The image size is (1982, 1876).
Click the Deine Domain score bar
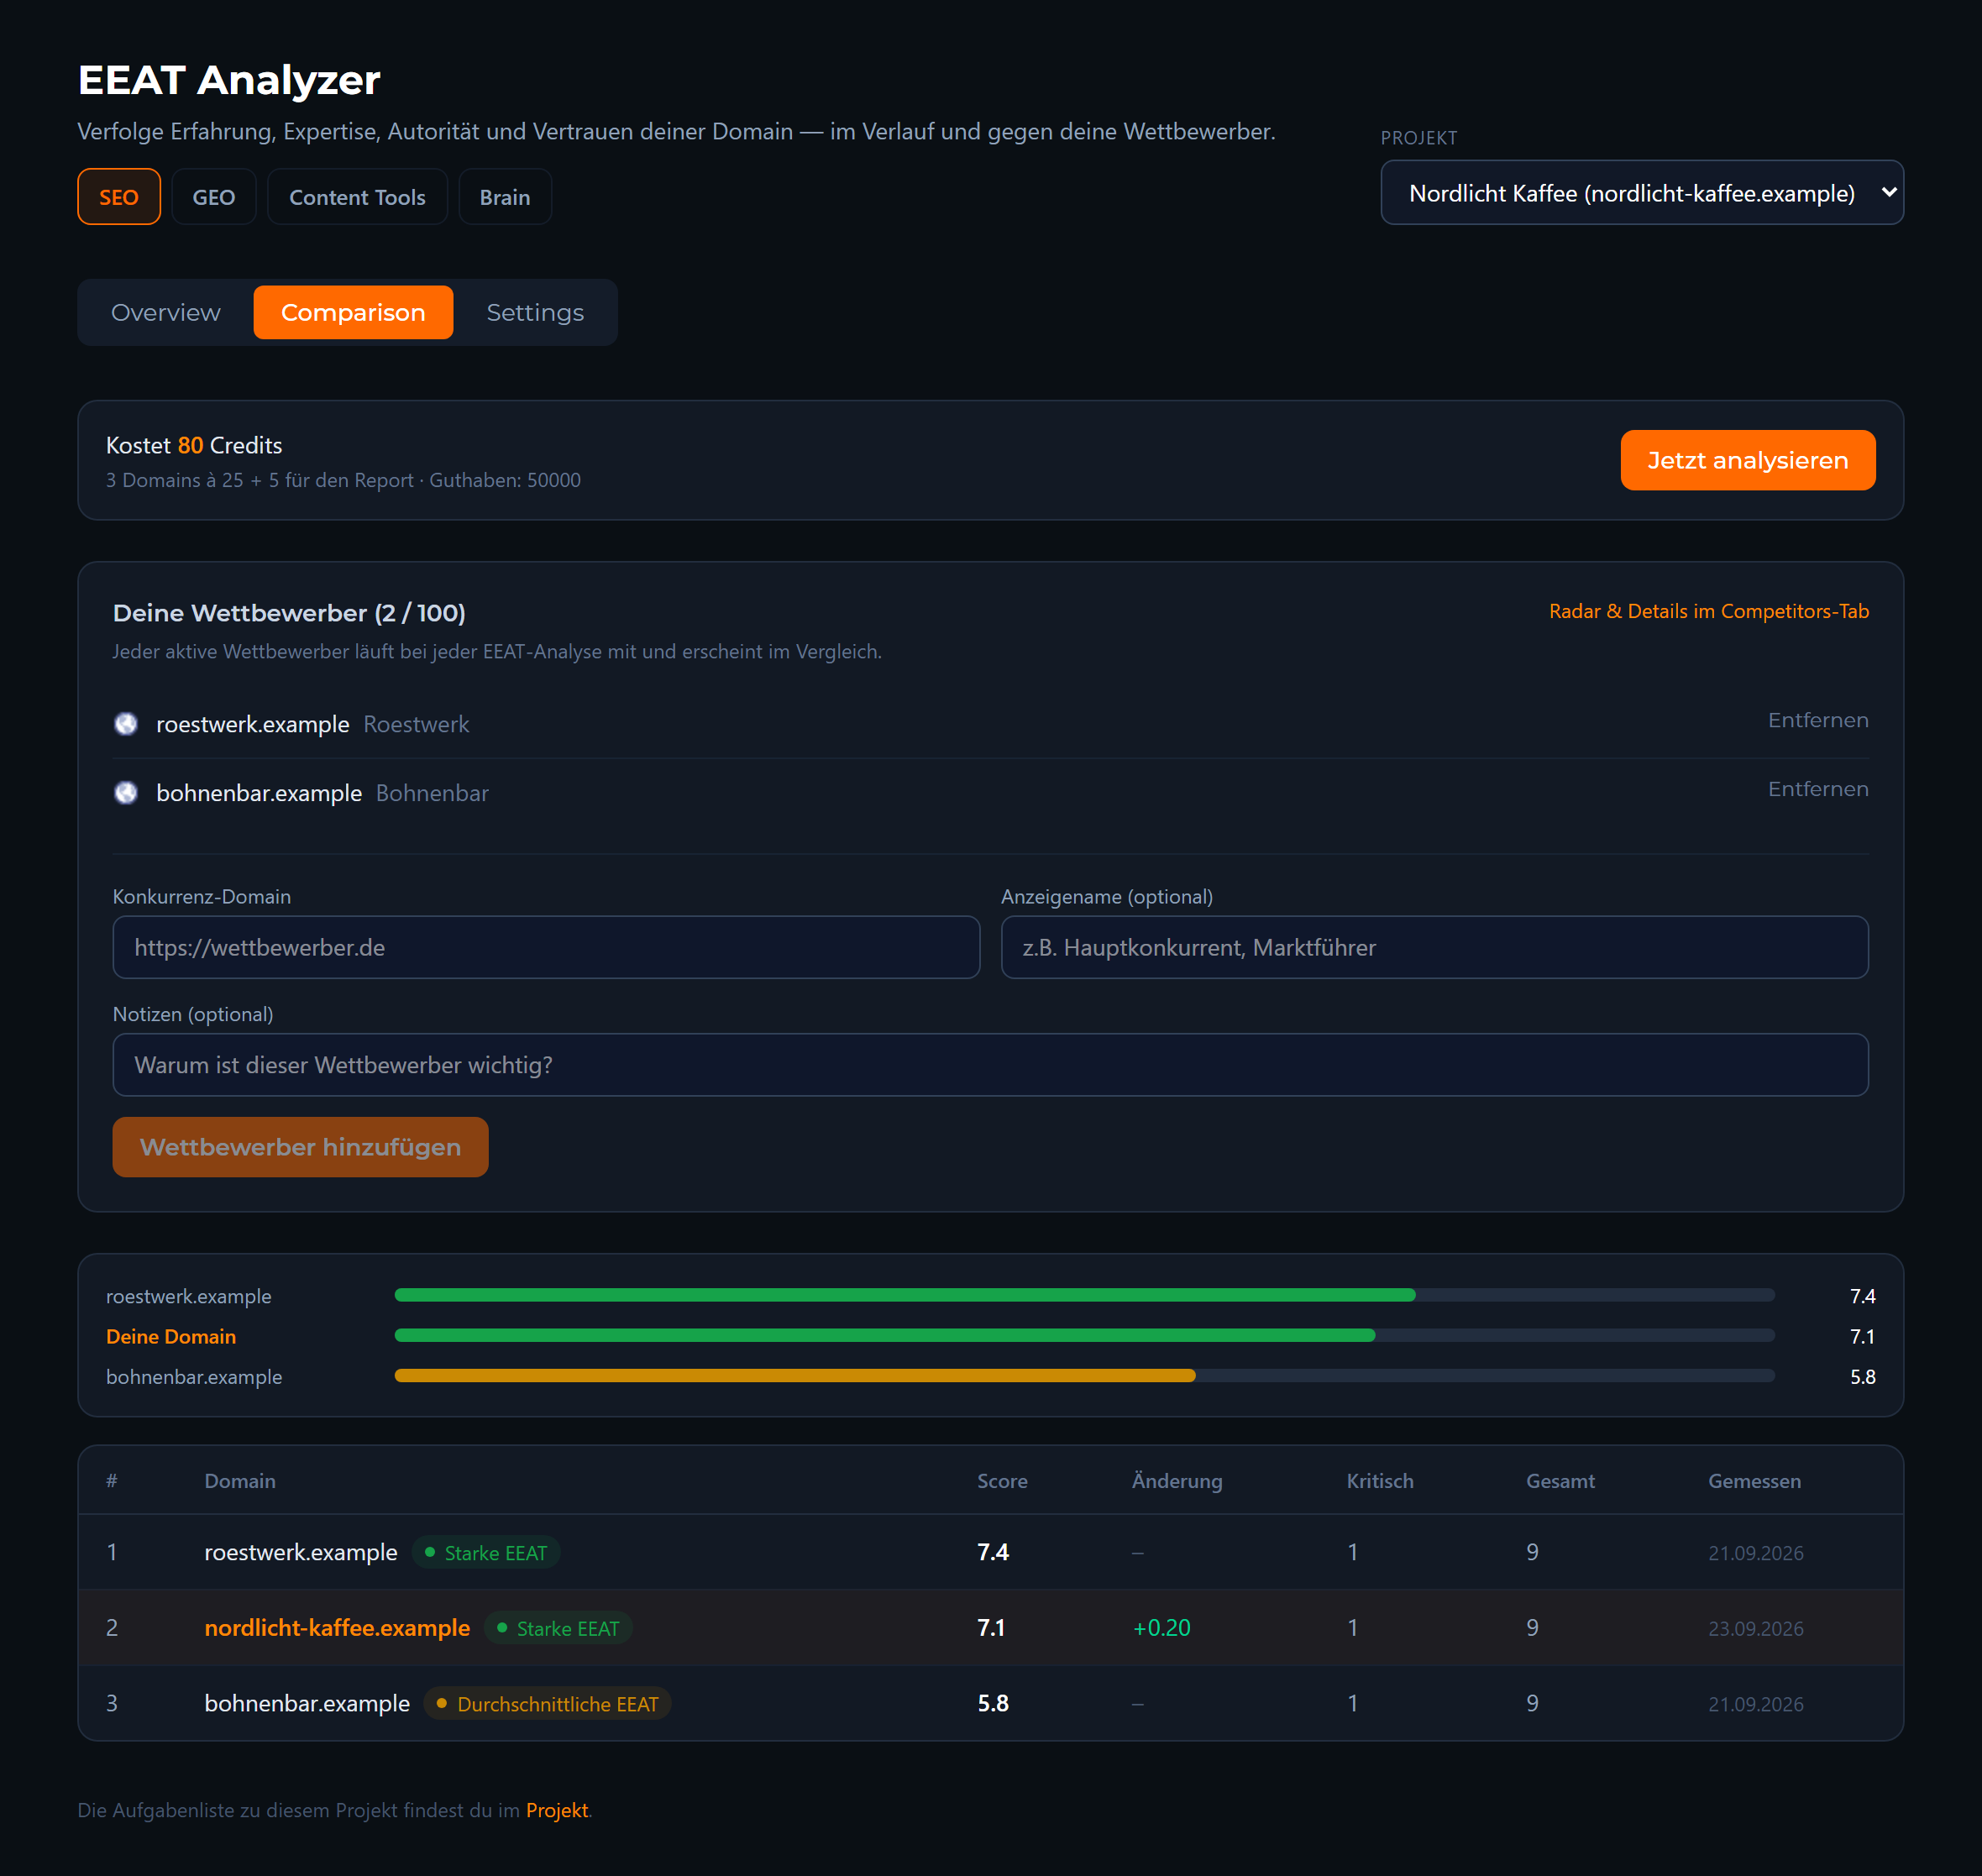click(1084, 1336)
